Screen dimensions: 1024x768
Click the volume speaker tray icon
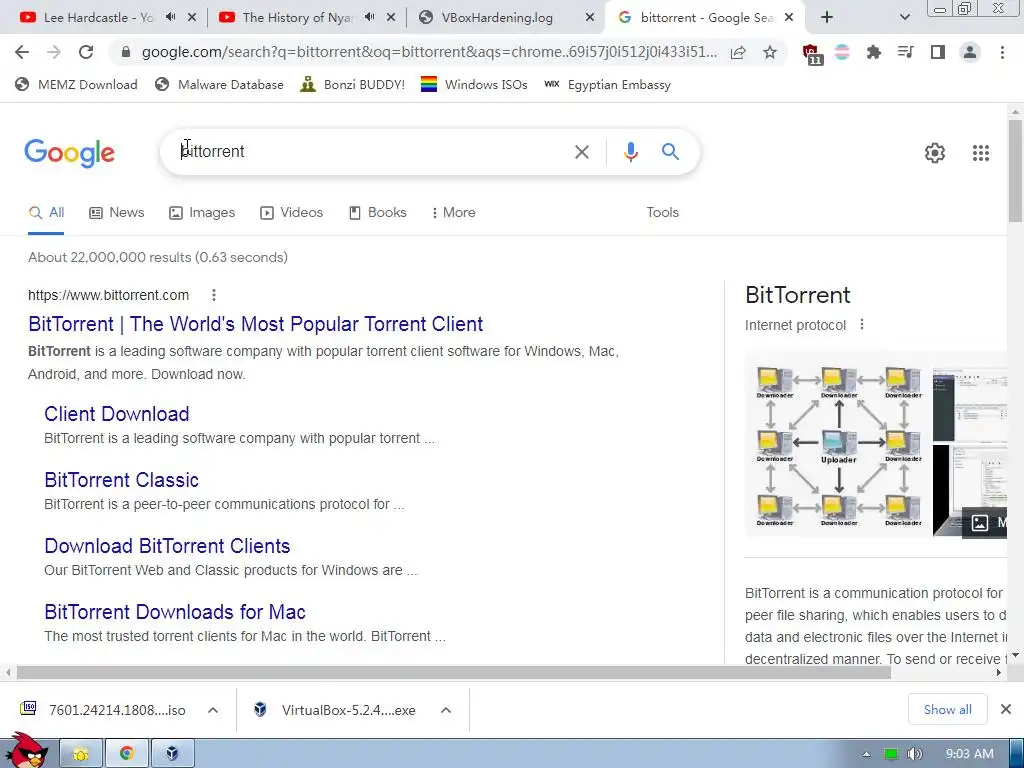(915, 754)
